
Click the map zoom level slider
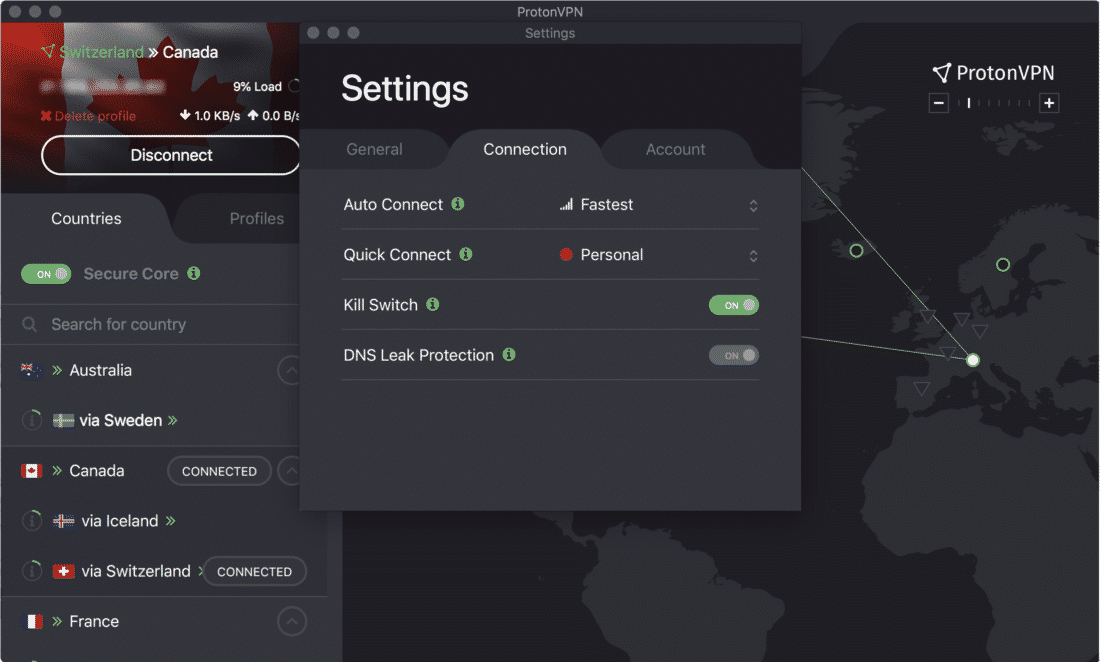995,103
